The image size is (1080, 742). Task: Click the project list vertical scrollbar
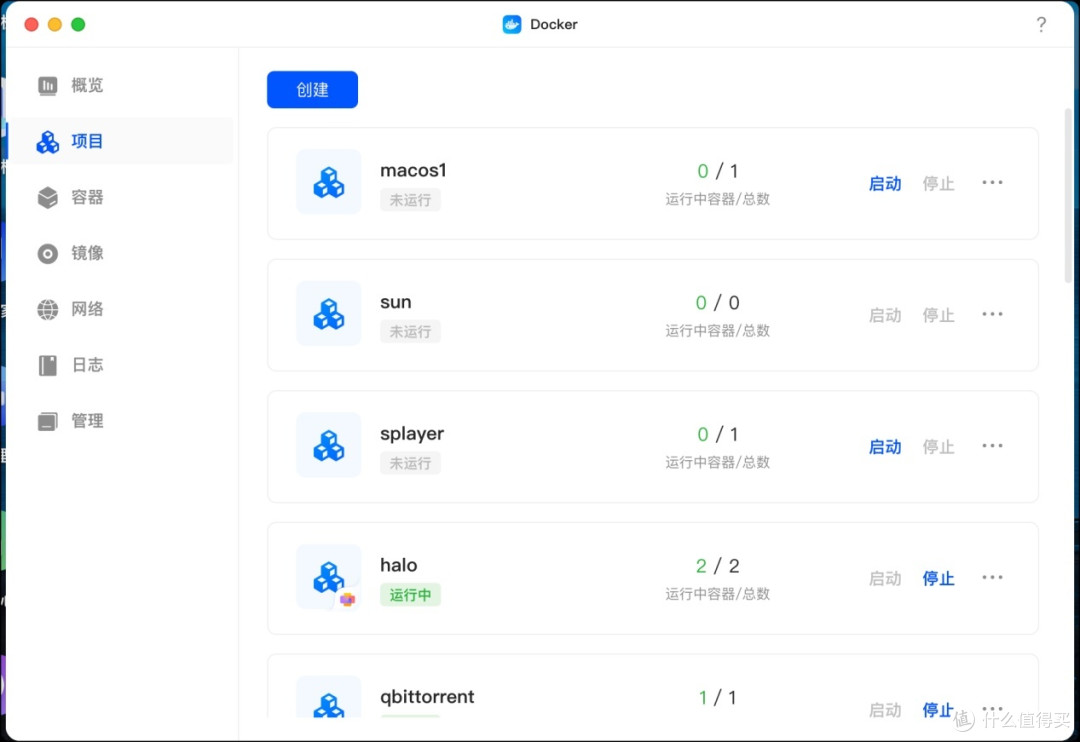[x=1068, y=196]
